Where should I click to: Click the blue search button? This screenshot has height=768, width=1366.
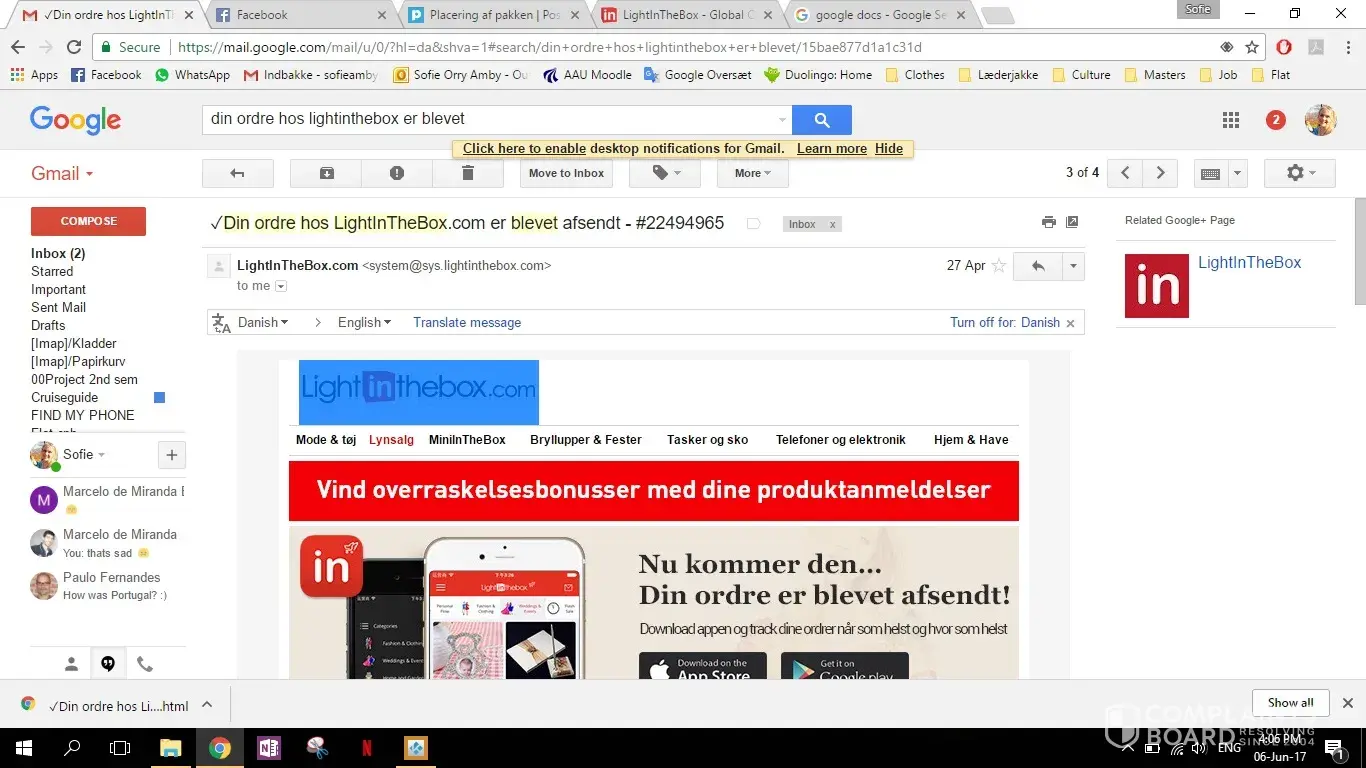point(821,120)
